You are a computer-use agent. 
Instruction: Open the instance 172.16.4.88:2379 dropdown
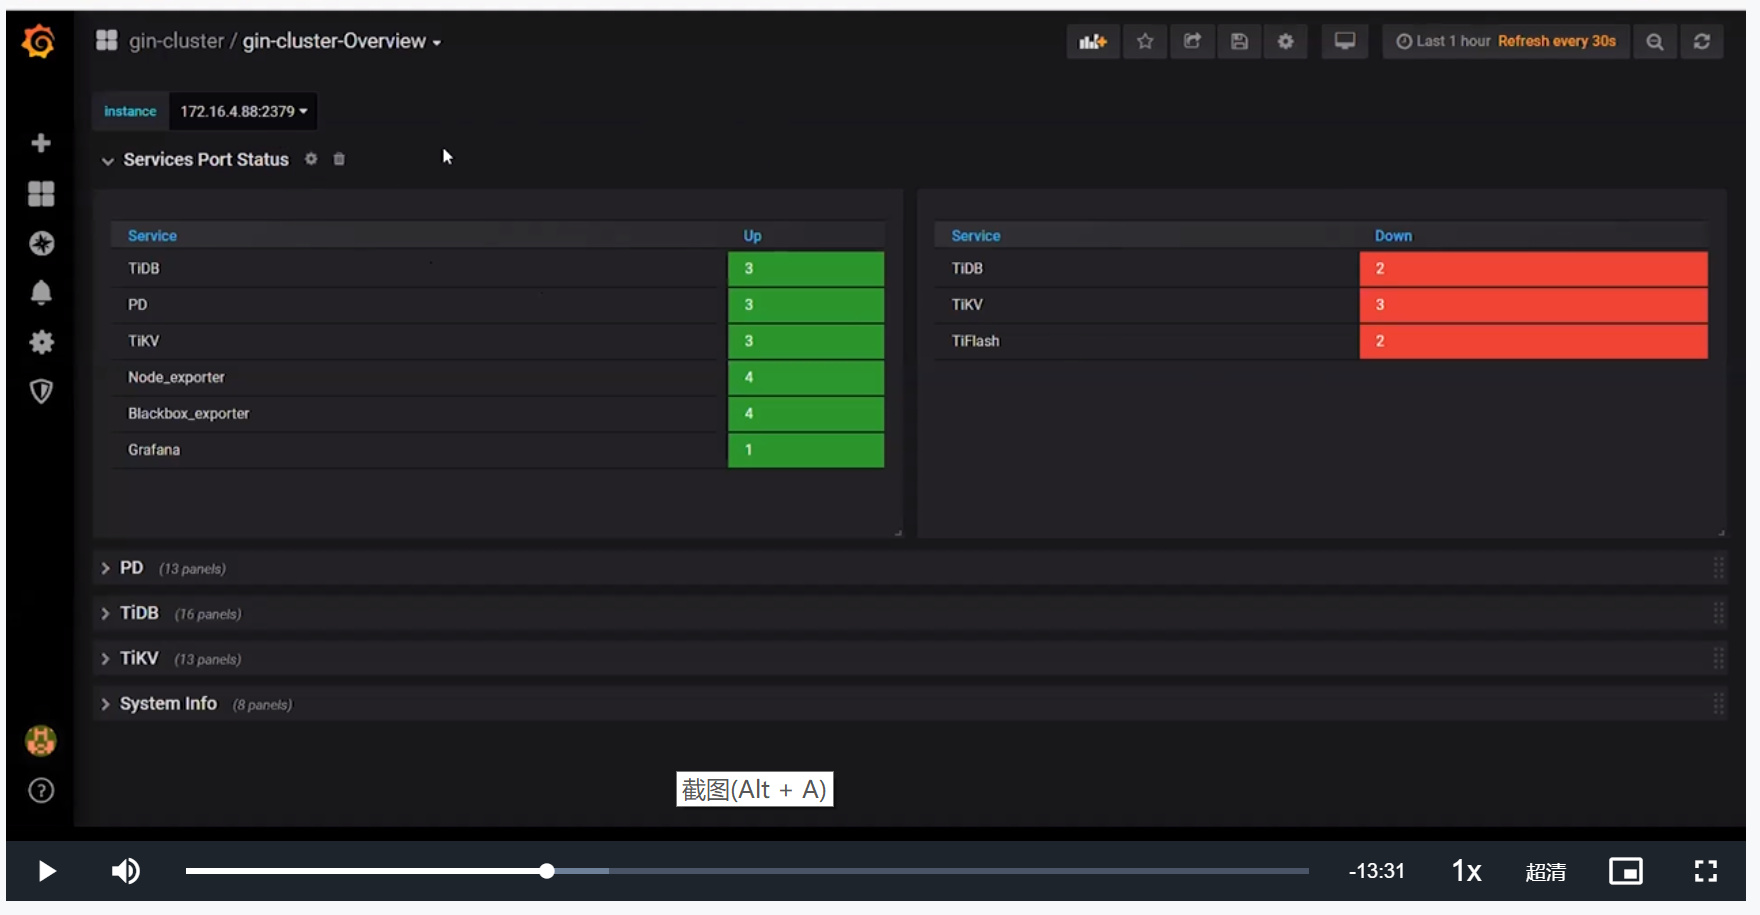[x=243, y=111]
